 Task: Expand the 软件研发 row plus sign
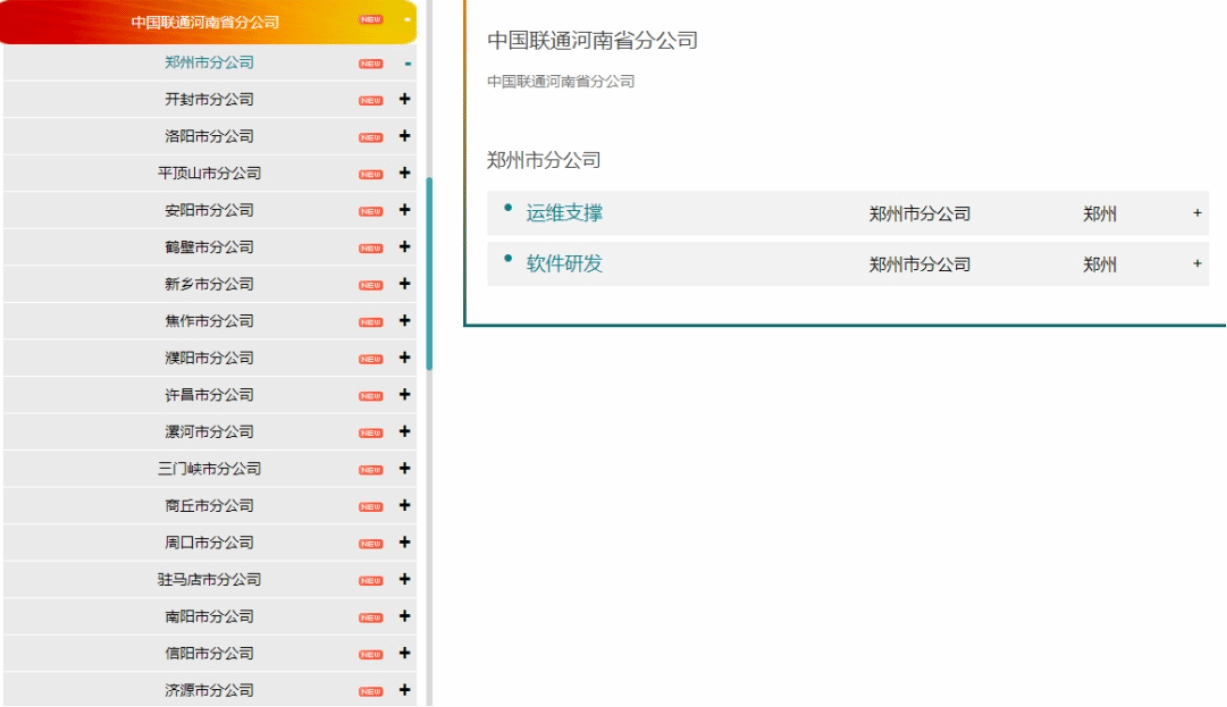(1197, 264)
